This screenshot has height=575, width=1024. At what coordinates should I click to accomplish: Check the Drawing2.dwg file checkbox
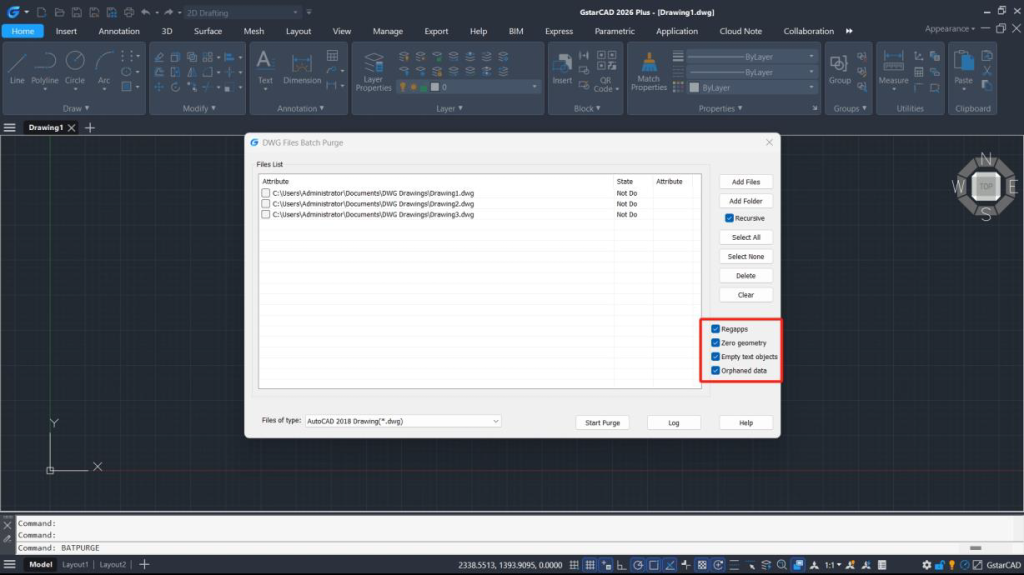(x=266, y=204)
